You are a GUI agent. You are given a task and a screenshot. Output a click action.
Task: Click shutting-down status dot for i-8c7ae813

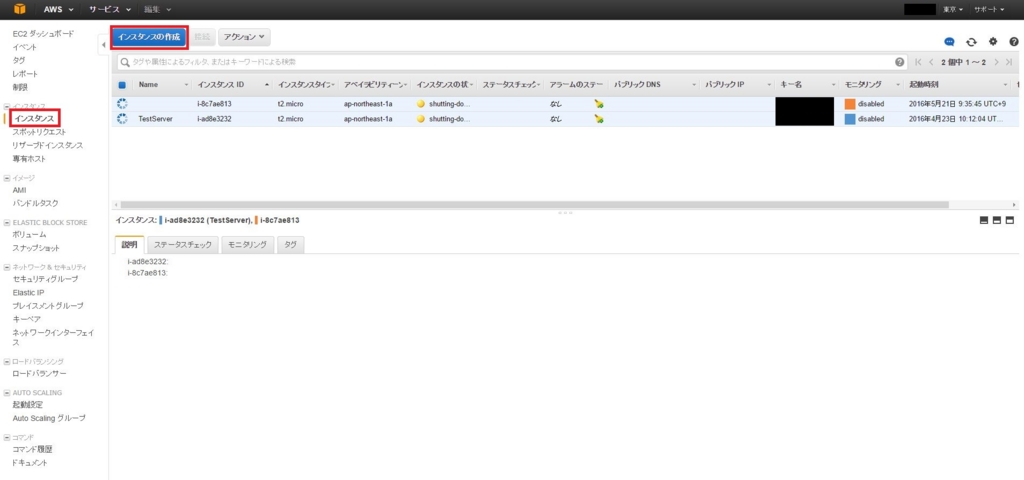tap(421, 104)
